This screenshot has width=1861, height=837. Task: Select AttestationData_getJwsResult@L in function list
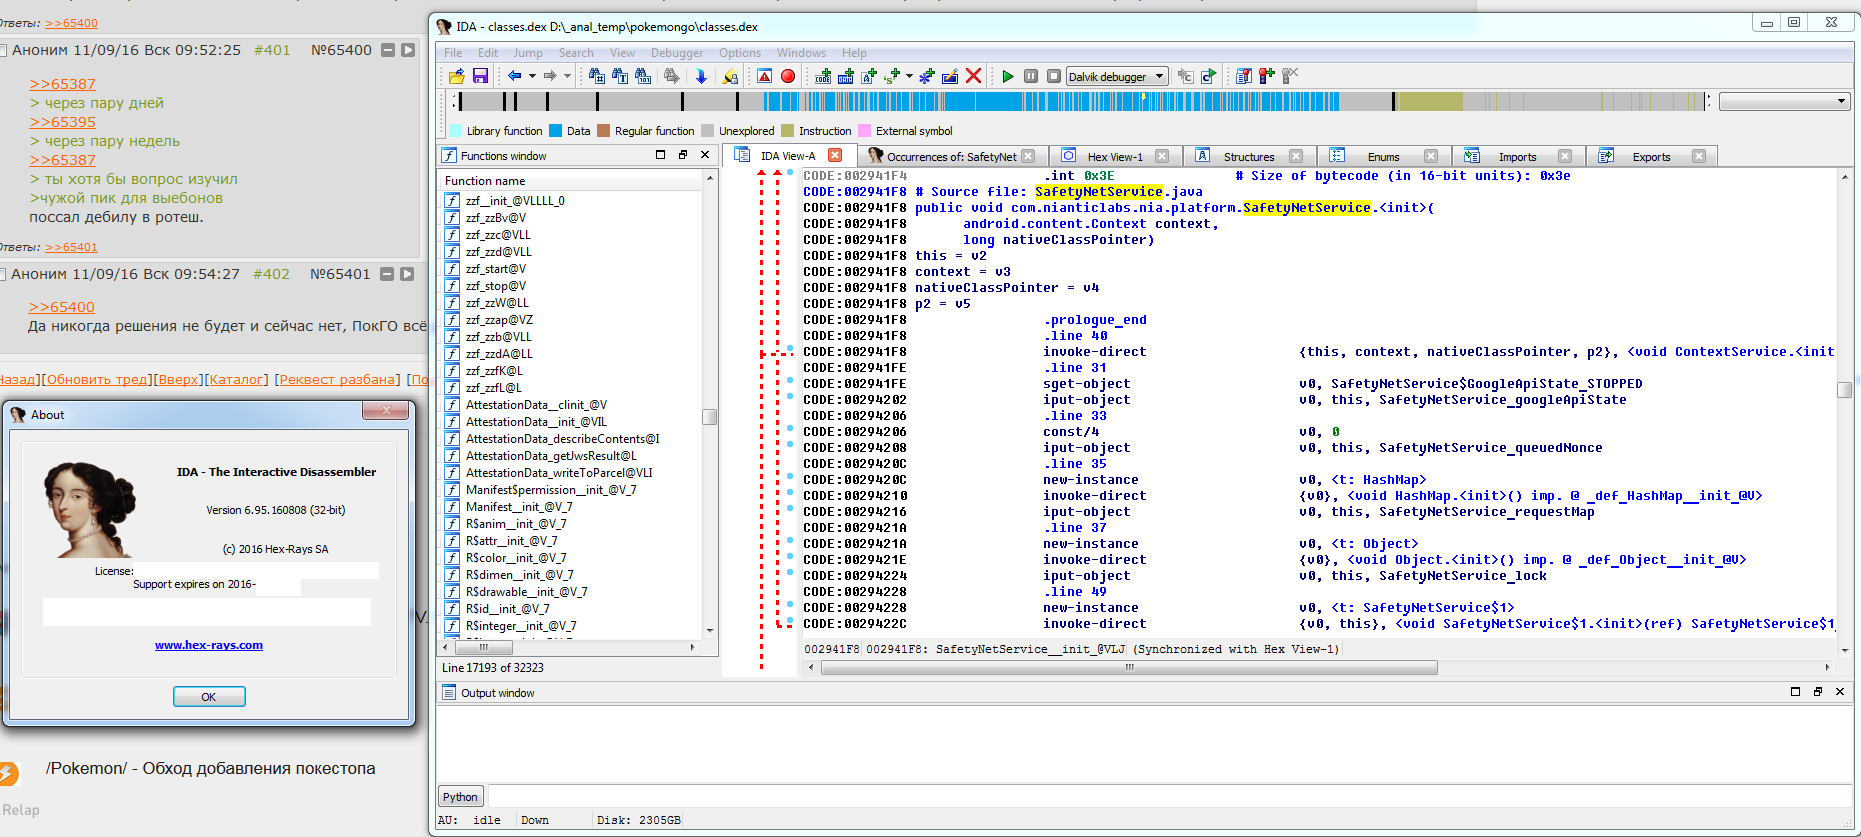coord(550,456)
